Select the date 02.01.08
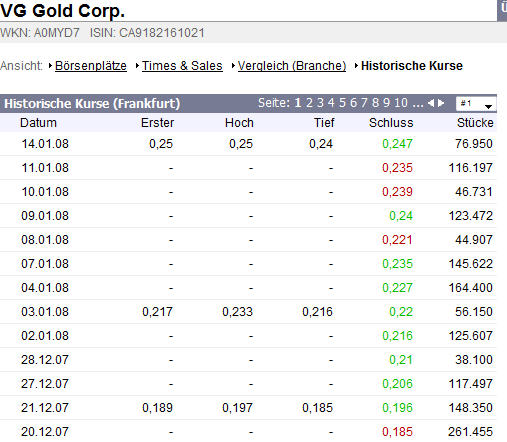Screen dimensions: 507x442 pyautogui.click(x=45, y=336)
